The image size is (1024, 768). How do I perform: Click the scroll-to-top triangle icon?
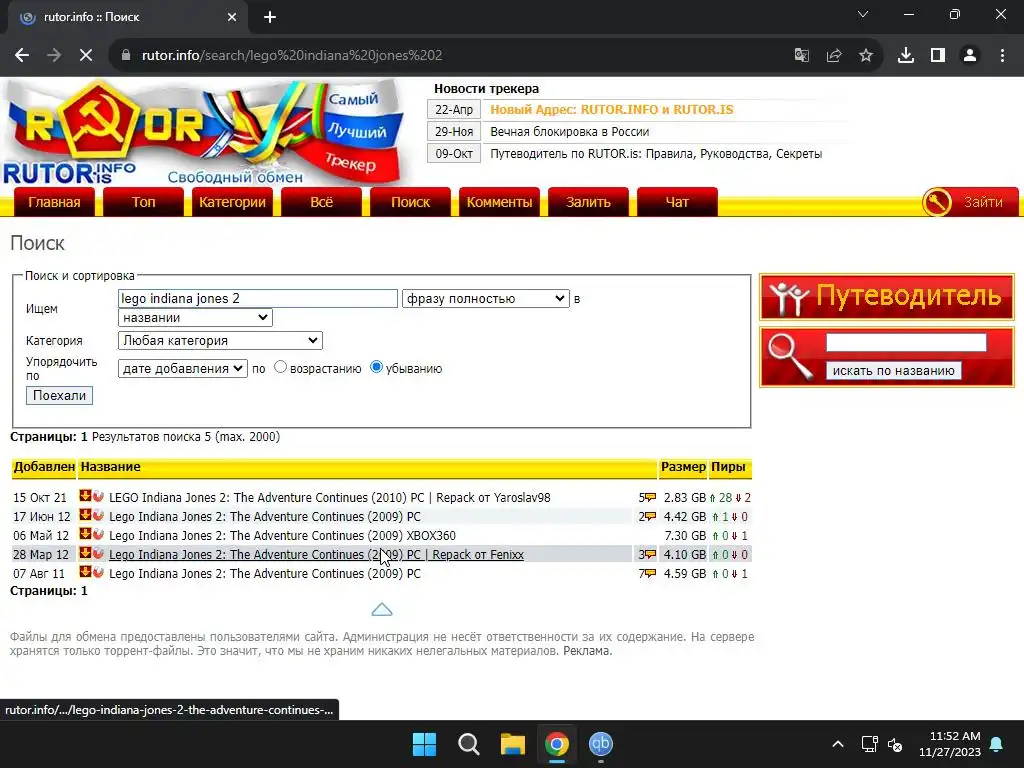[x=382, y=609]
